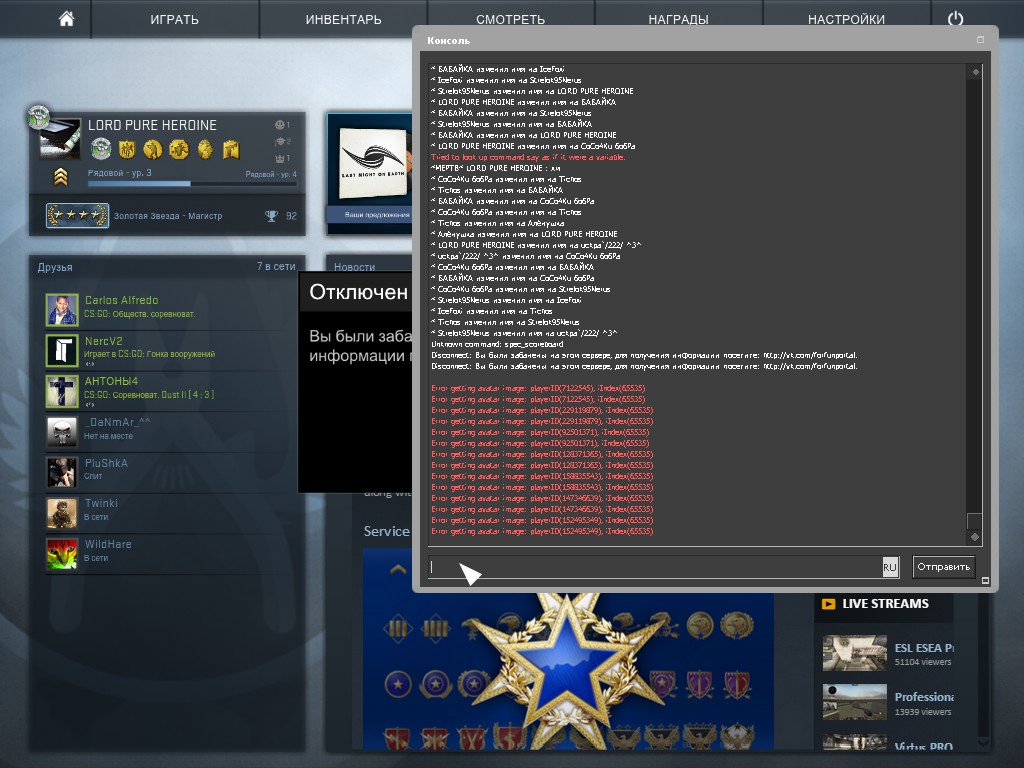Click the console scrollbar down arrow

pyautogui.click(x=975, y=537)
